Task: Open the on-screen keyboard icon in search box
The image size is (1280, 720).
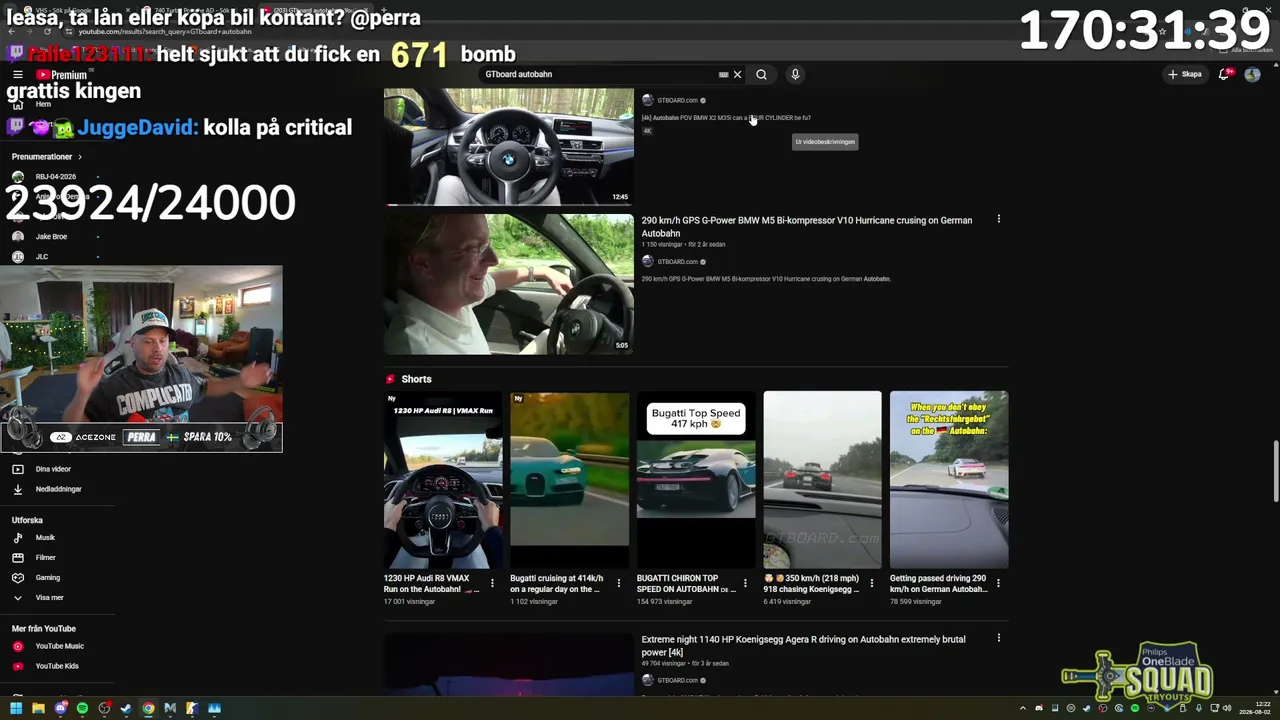Action: (723, 74)
